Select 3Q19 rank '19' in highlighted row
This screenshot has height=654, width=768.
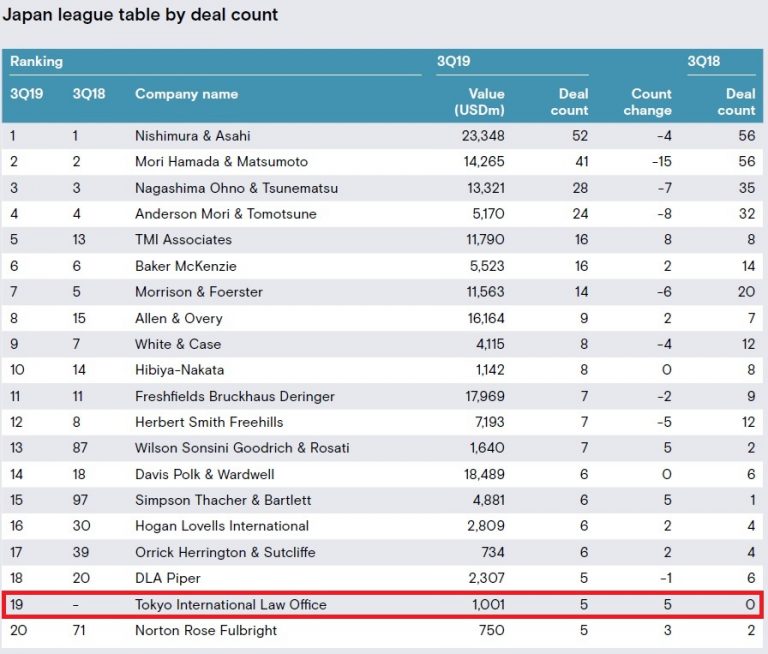[x=17, y=605]
